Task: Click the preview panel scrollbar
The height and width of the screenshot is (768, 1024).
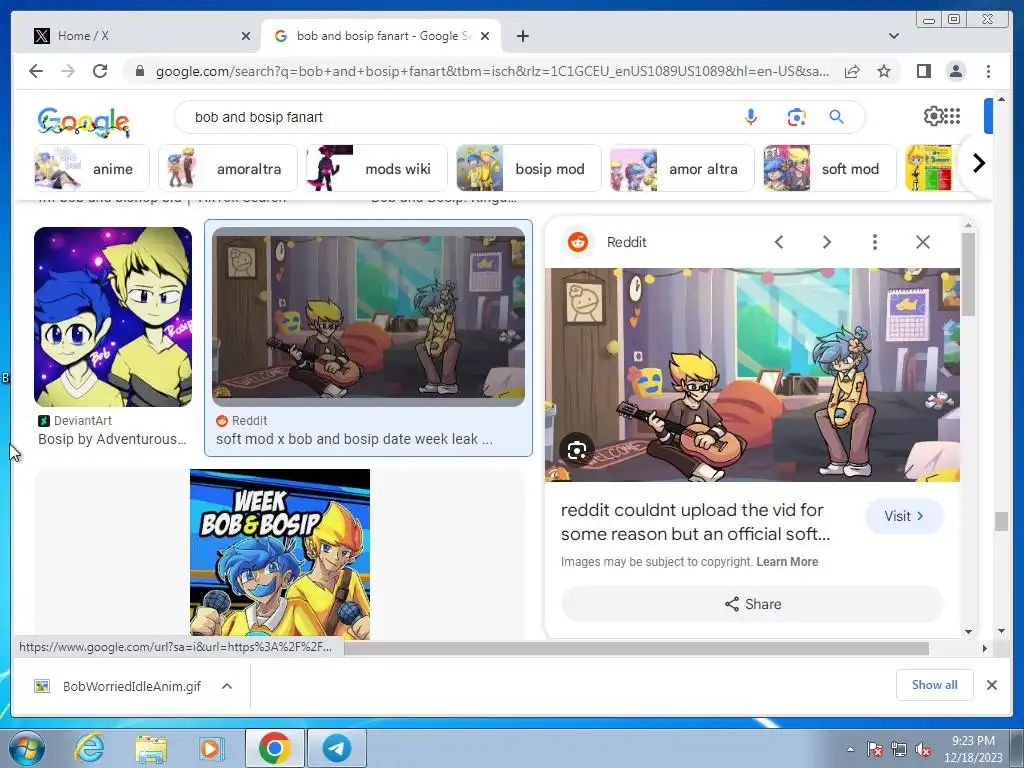Action: pos(968,274)
